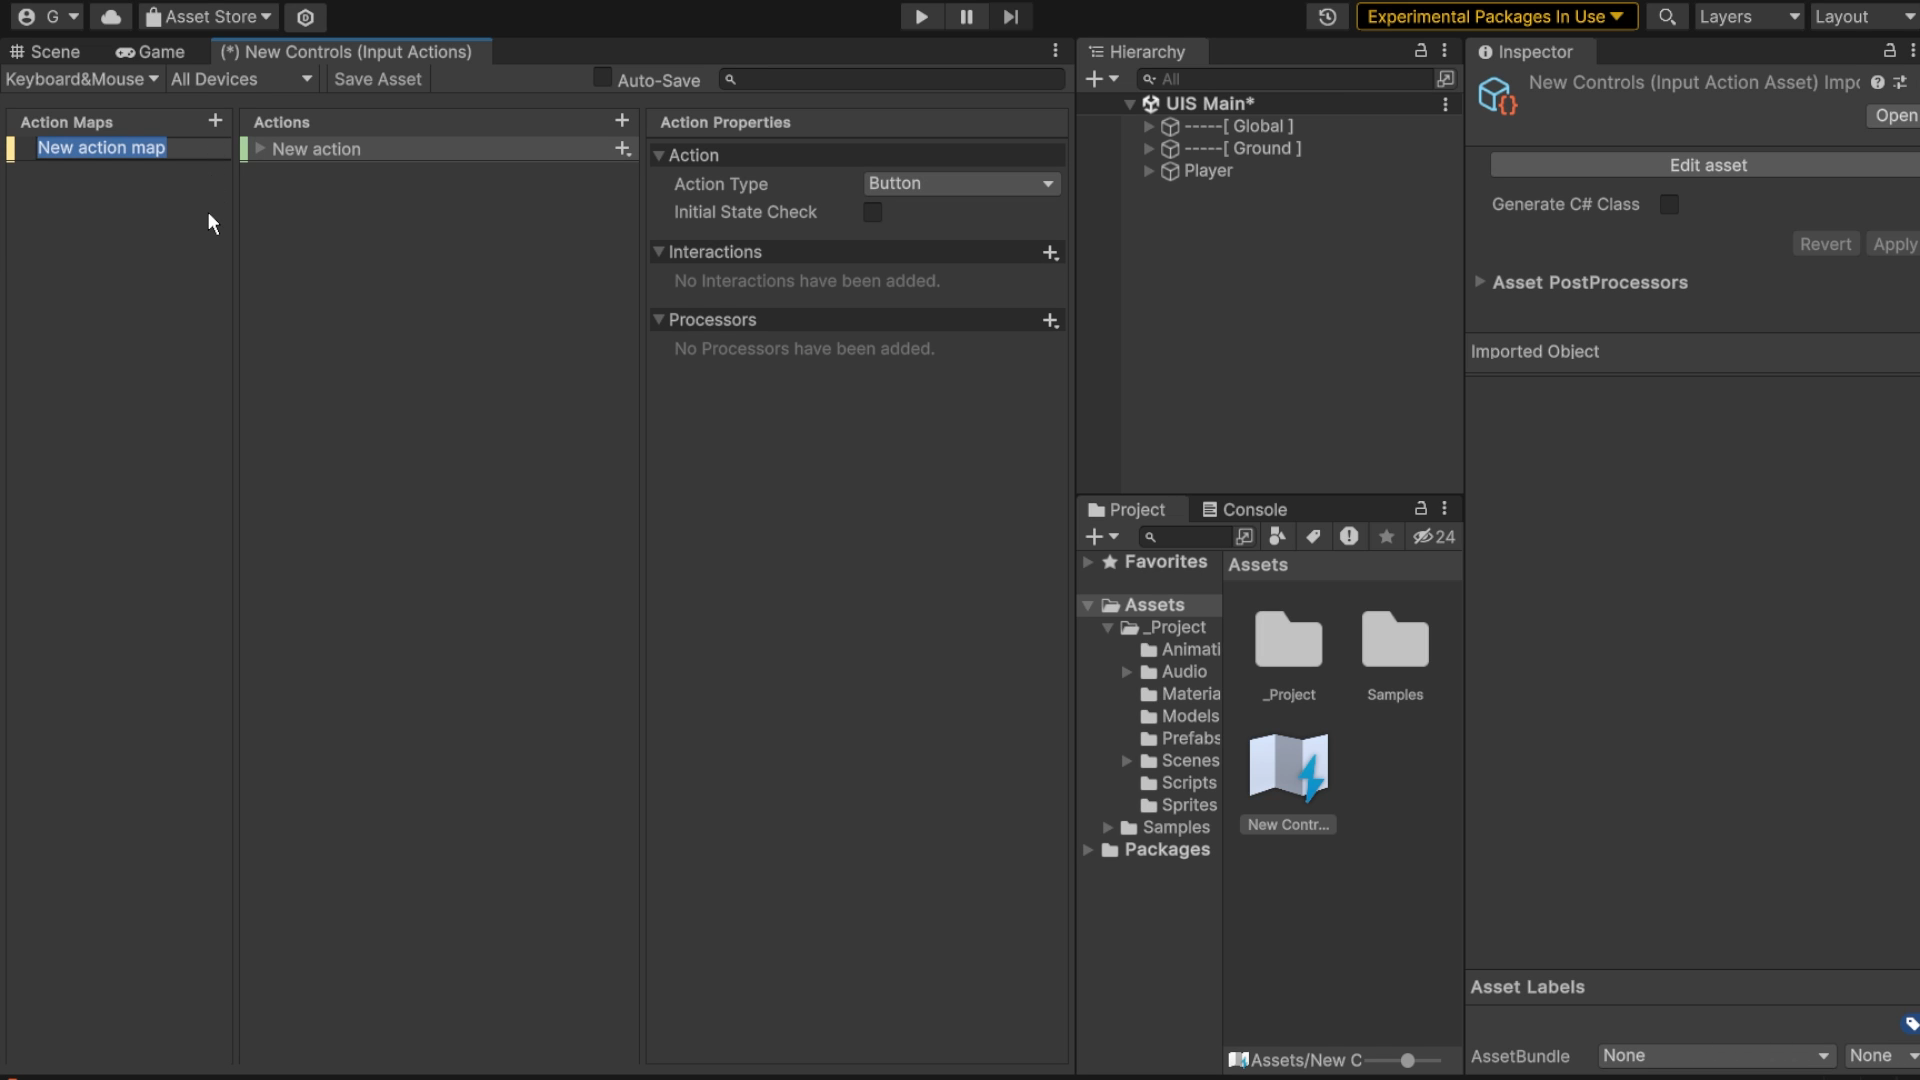Lock the Hierarchy panel

(1420, 51)
